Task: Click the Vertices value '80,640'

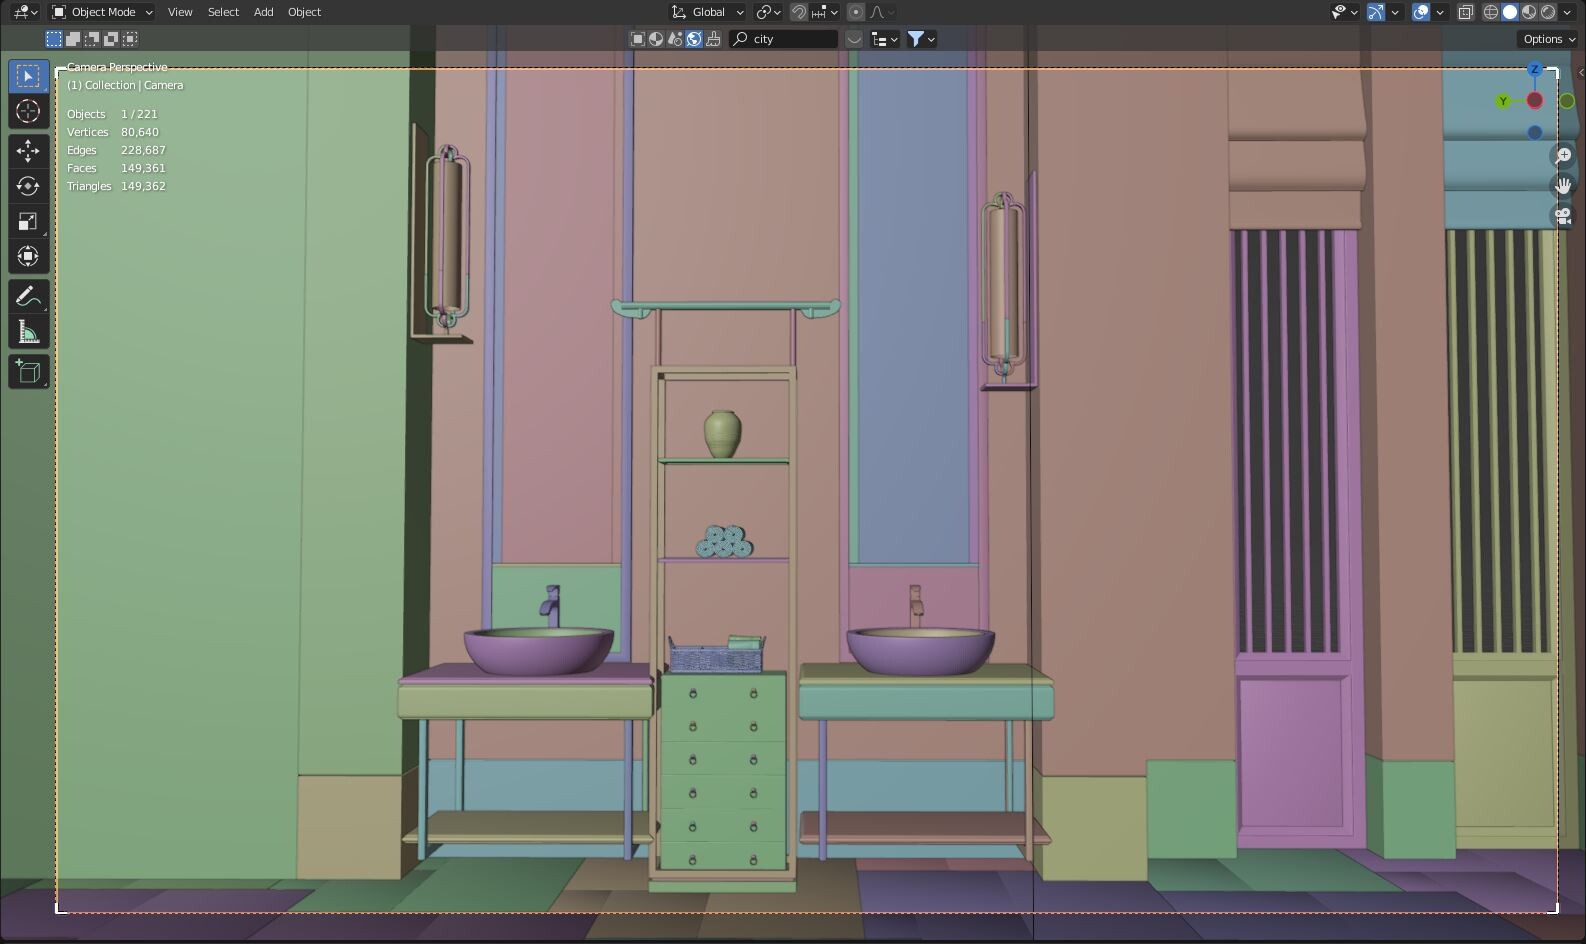Action: pos(140,132)
